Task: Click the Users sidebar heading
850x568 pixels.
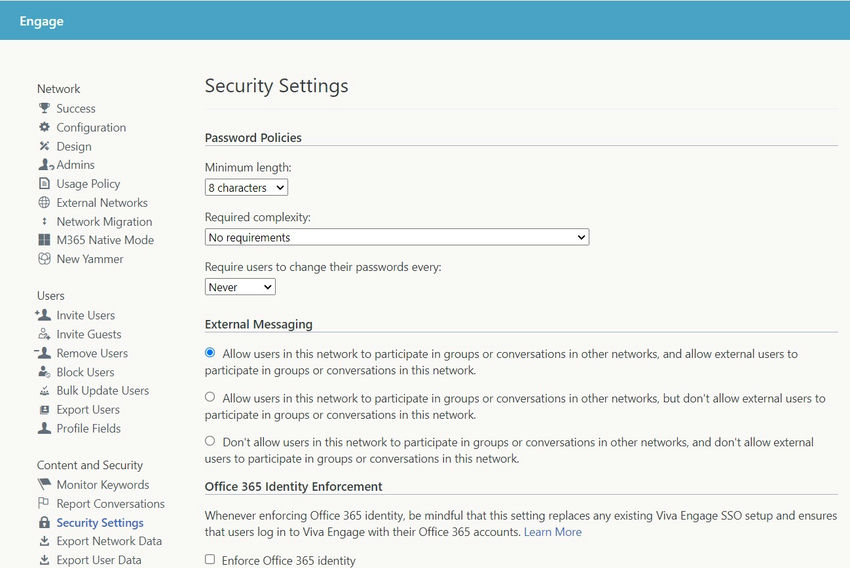Action: [x=50, y=296]
